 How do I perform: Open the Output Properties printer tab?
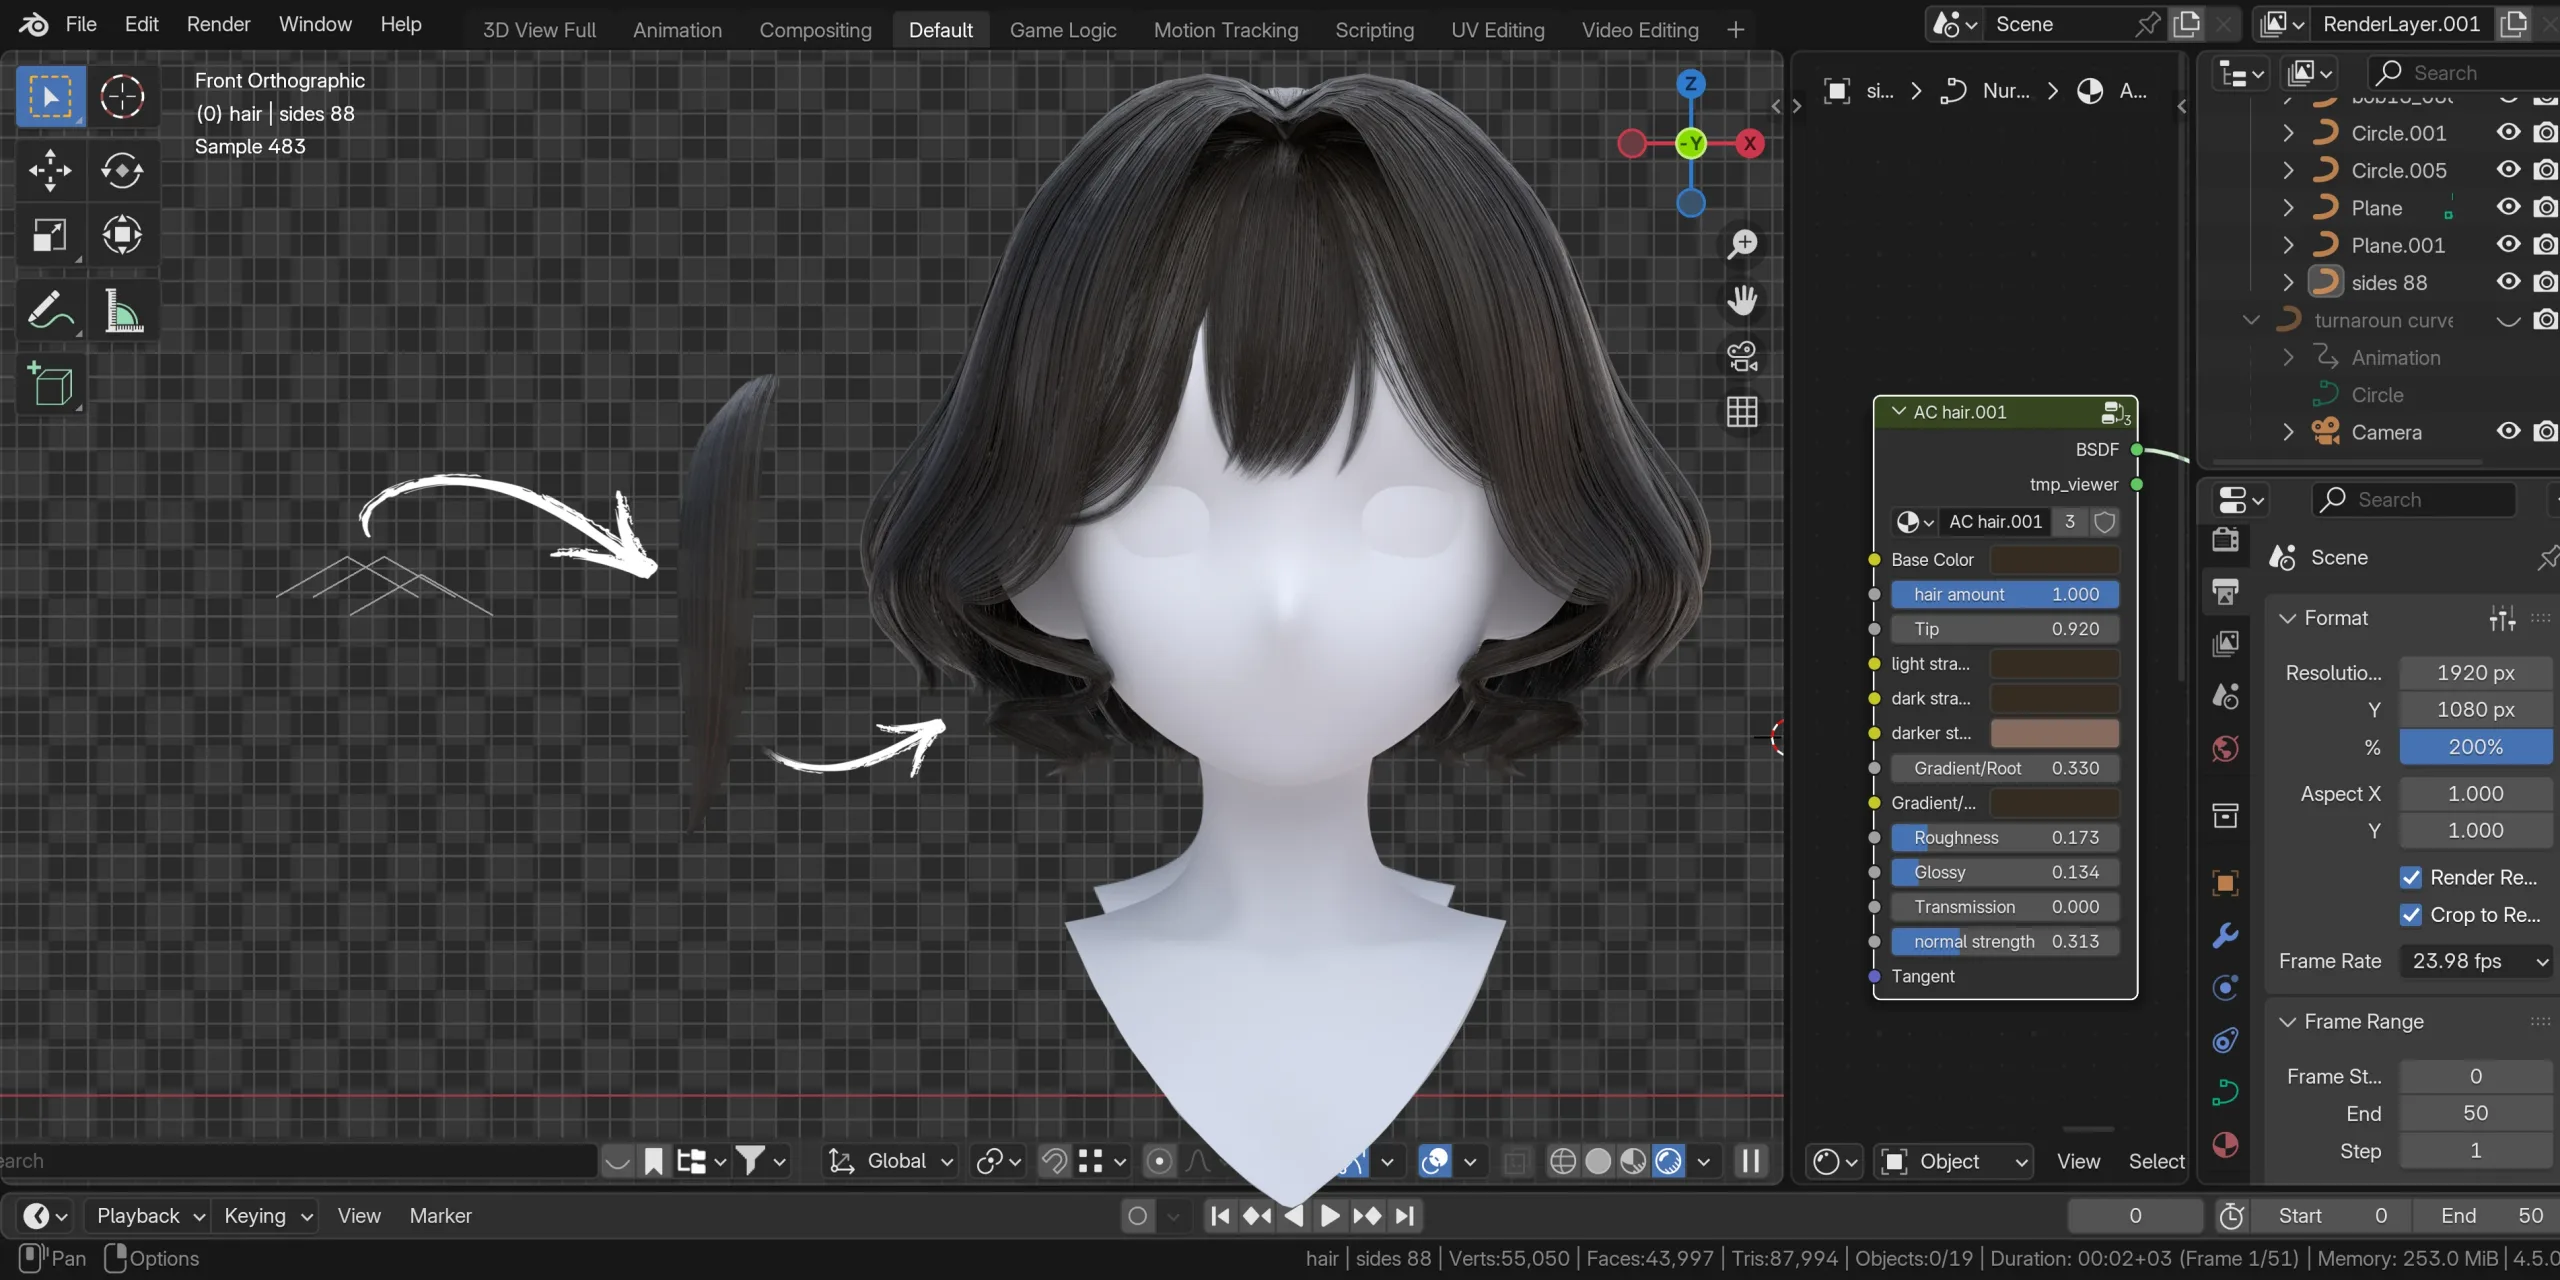(2225, 591)
